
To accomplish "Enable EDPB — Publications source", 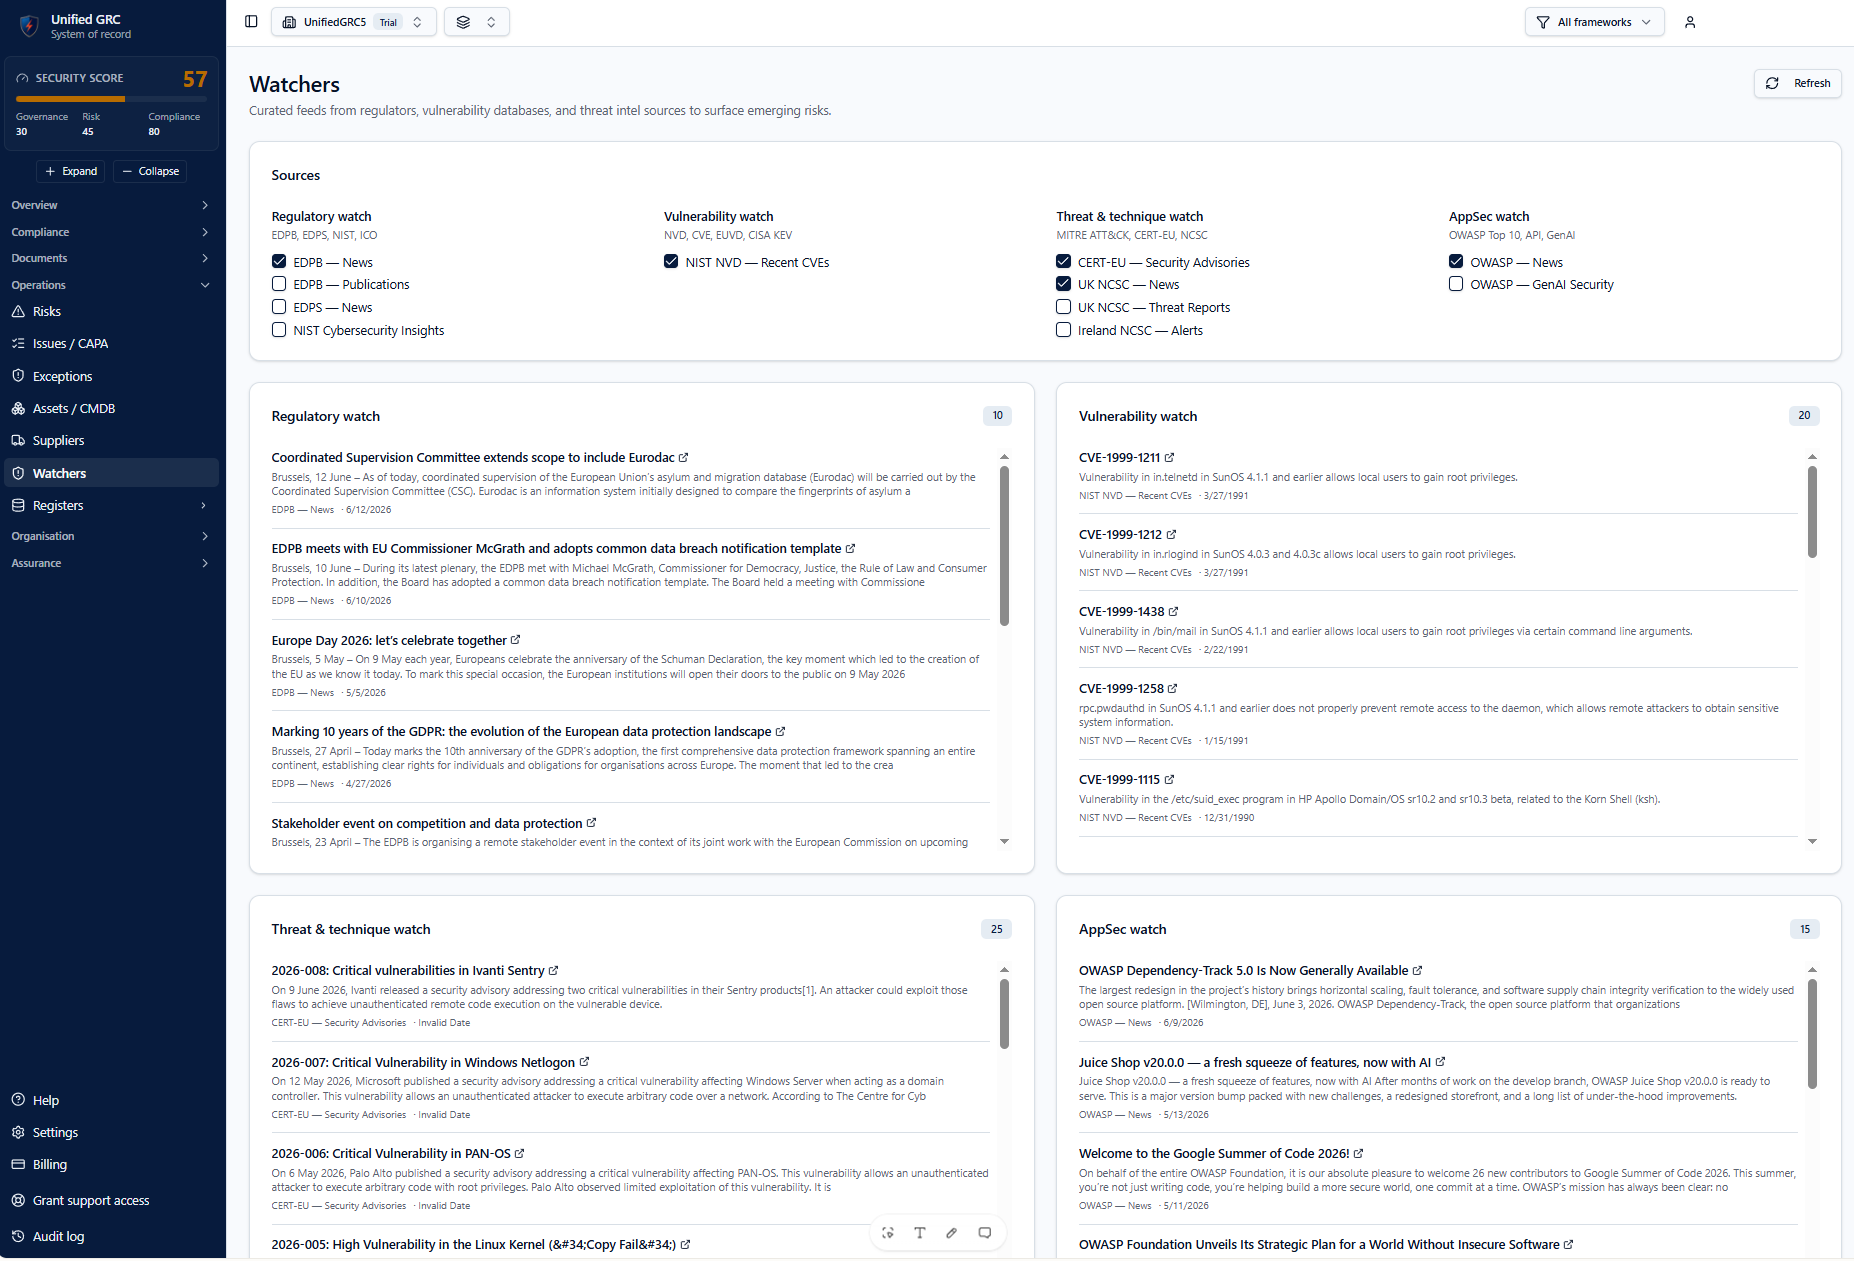I will 279,284.
